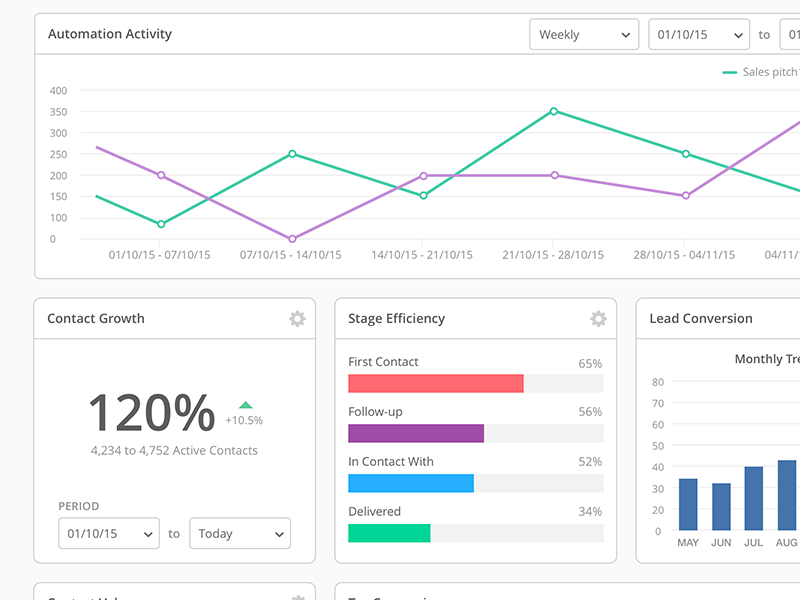Click the MAY month label
800x600 pixels.
tap(688, 543)
